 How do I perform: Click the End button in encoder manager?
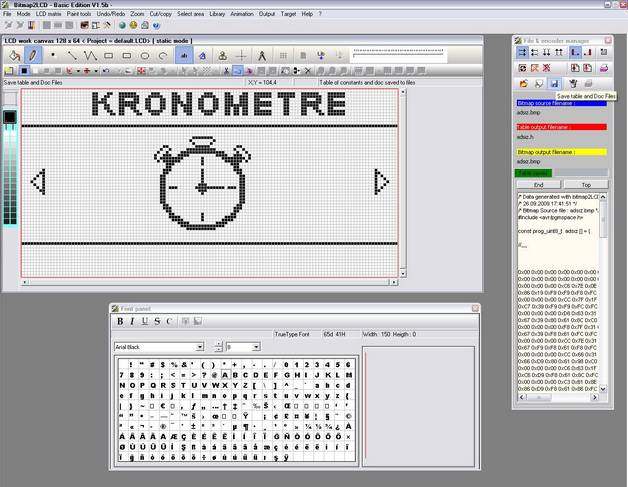538,185
